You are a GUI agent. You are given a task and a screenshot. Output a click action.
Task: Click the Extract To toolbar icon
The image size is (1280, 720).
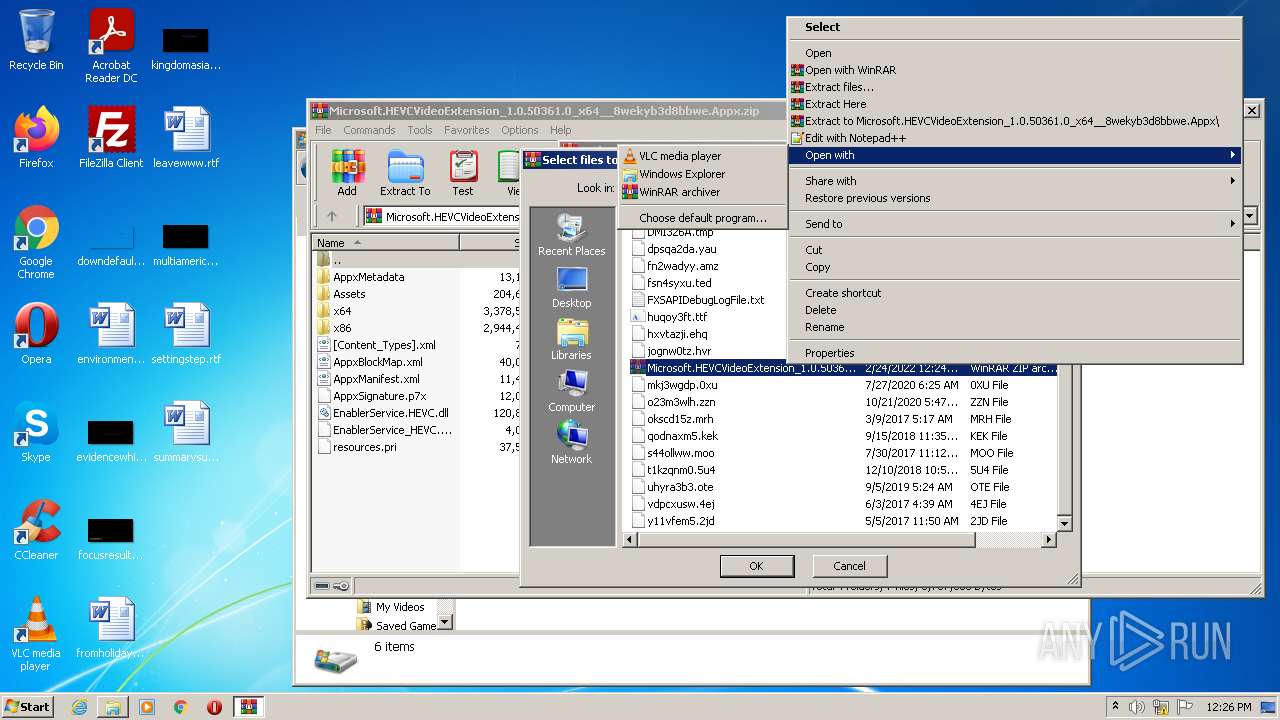pos(405,173)
